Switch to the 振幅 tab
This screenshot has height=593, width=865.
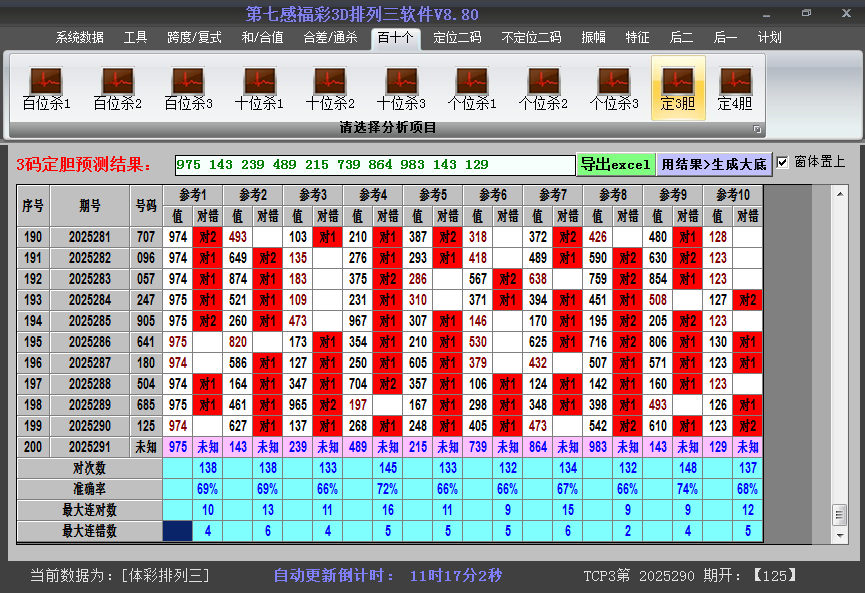tap(590, 37)
